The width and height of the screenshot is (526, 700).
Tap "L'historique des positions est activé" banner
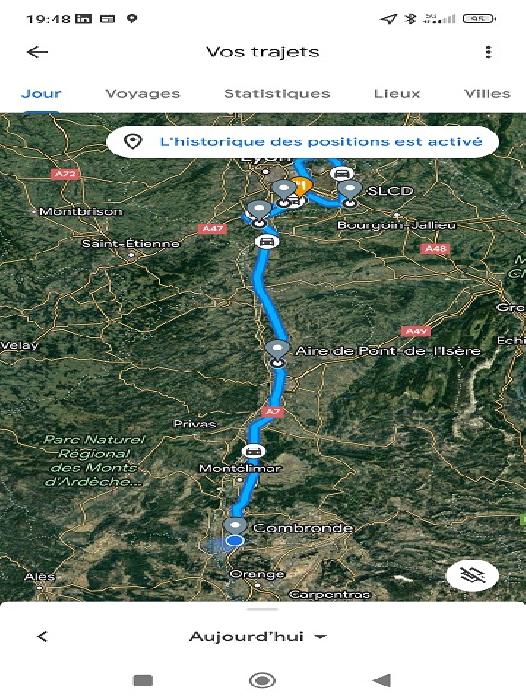tap(302, 142)
